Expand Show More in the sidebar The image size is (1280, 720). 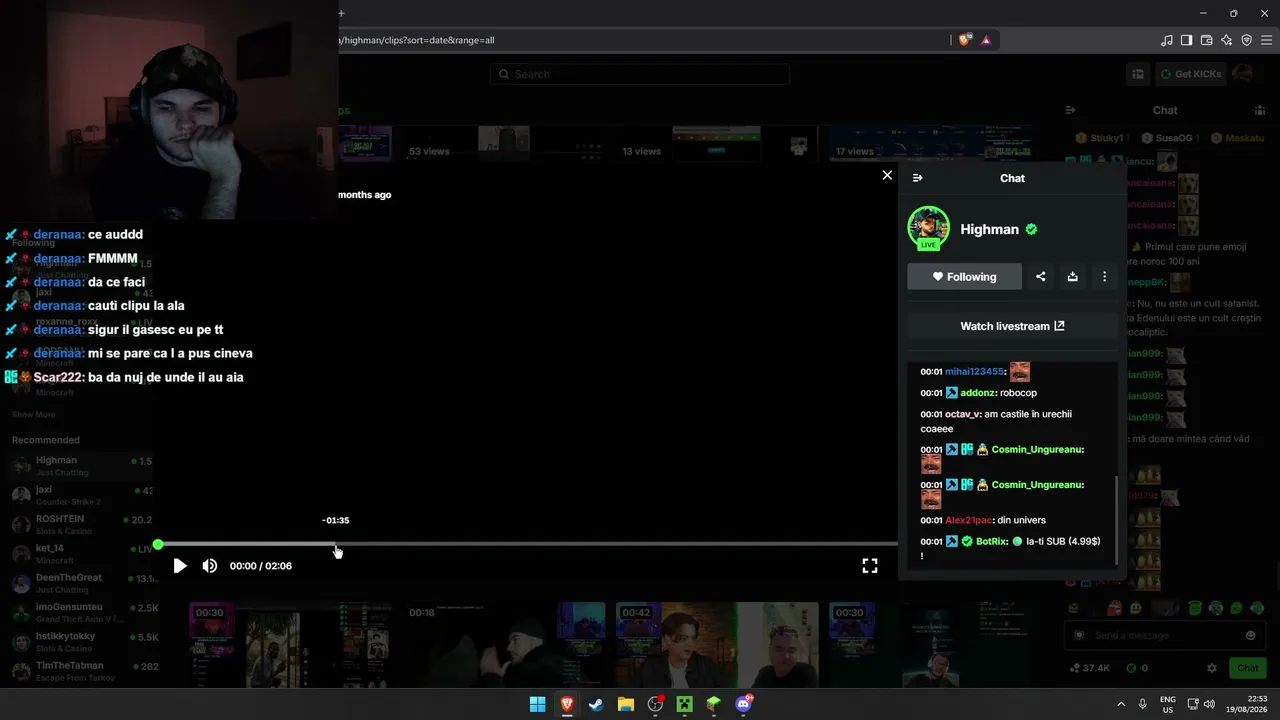point(34,414)
